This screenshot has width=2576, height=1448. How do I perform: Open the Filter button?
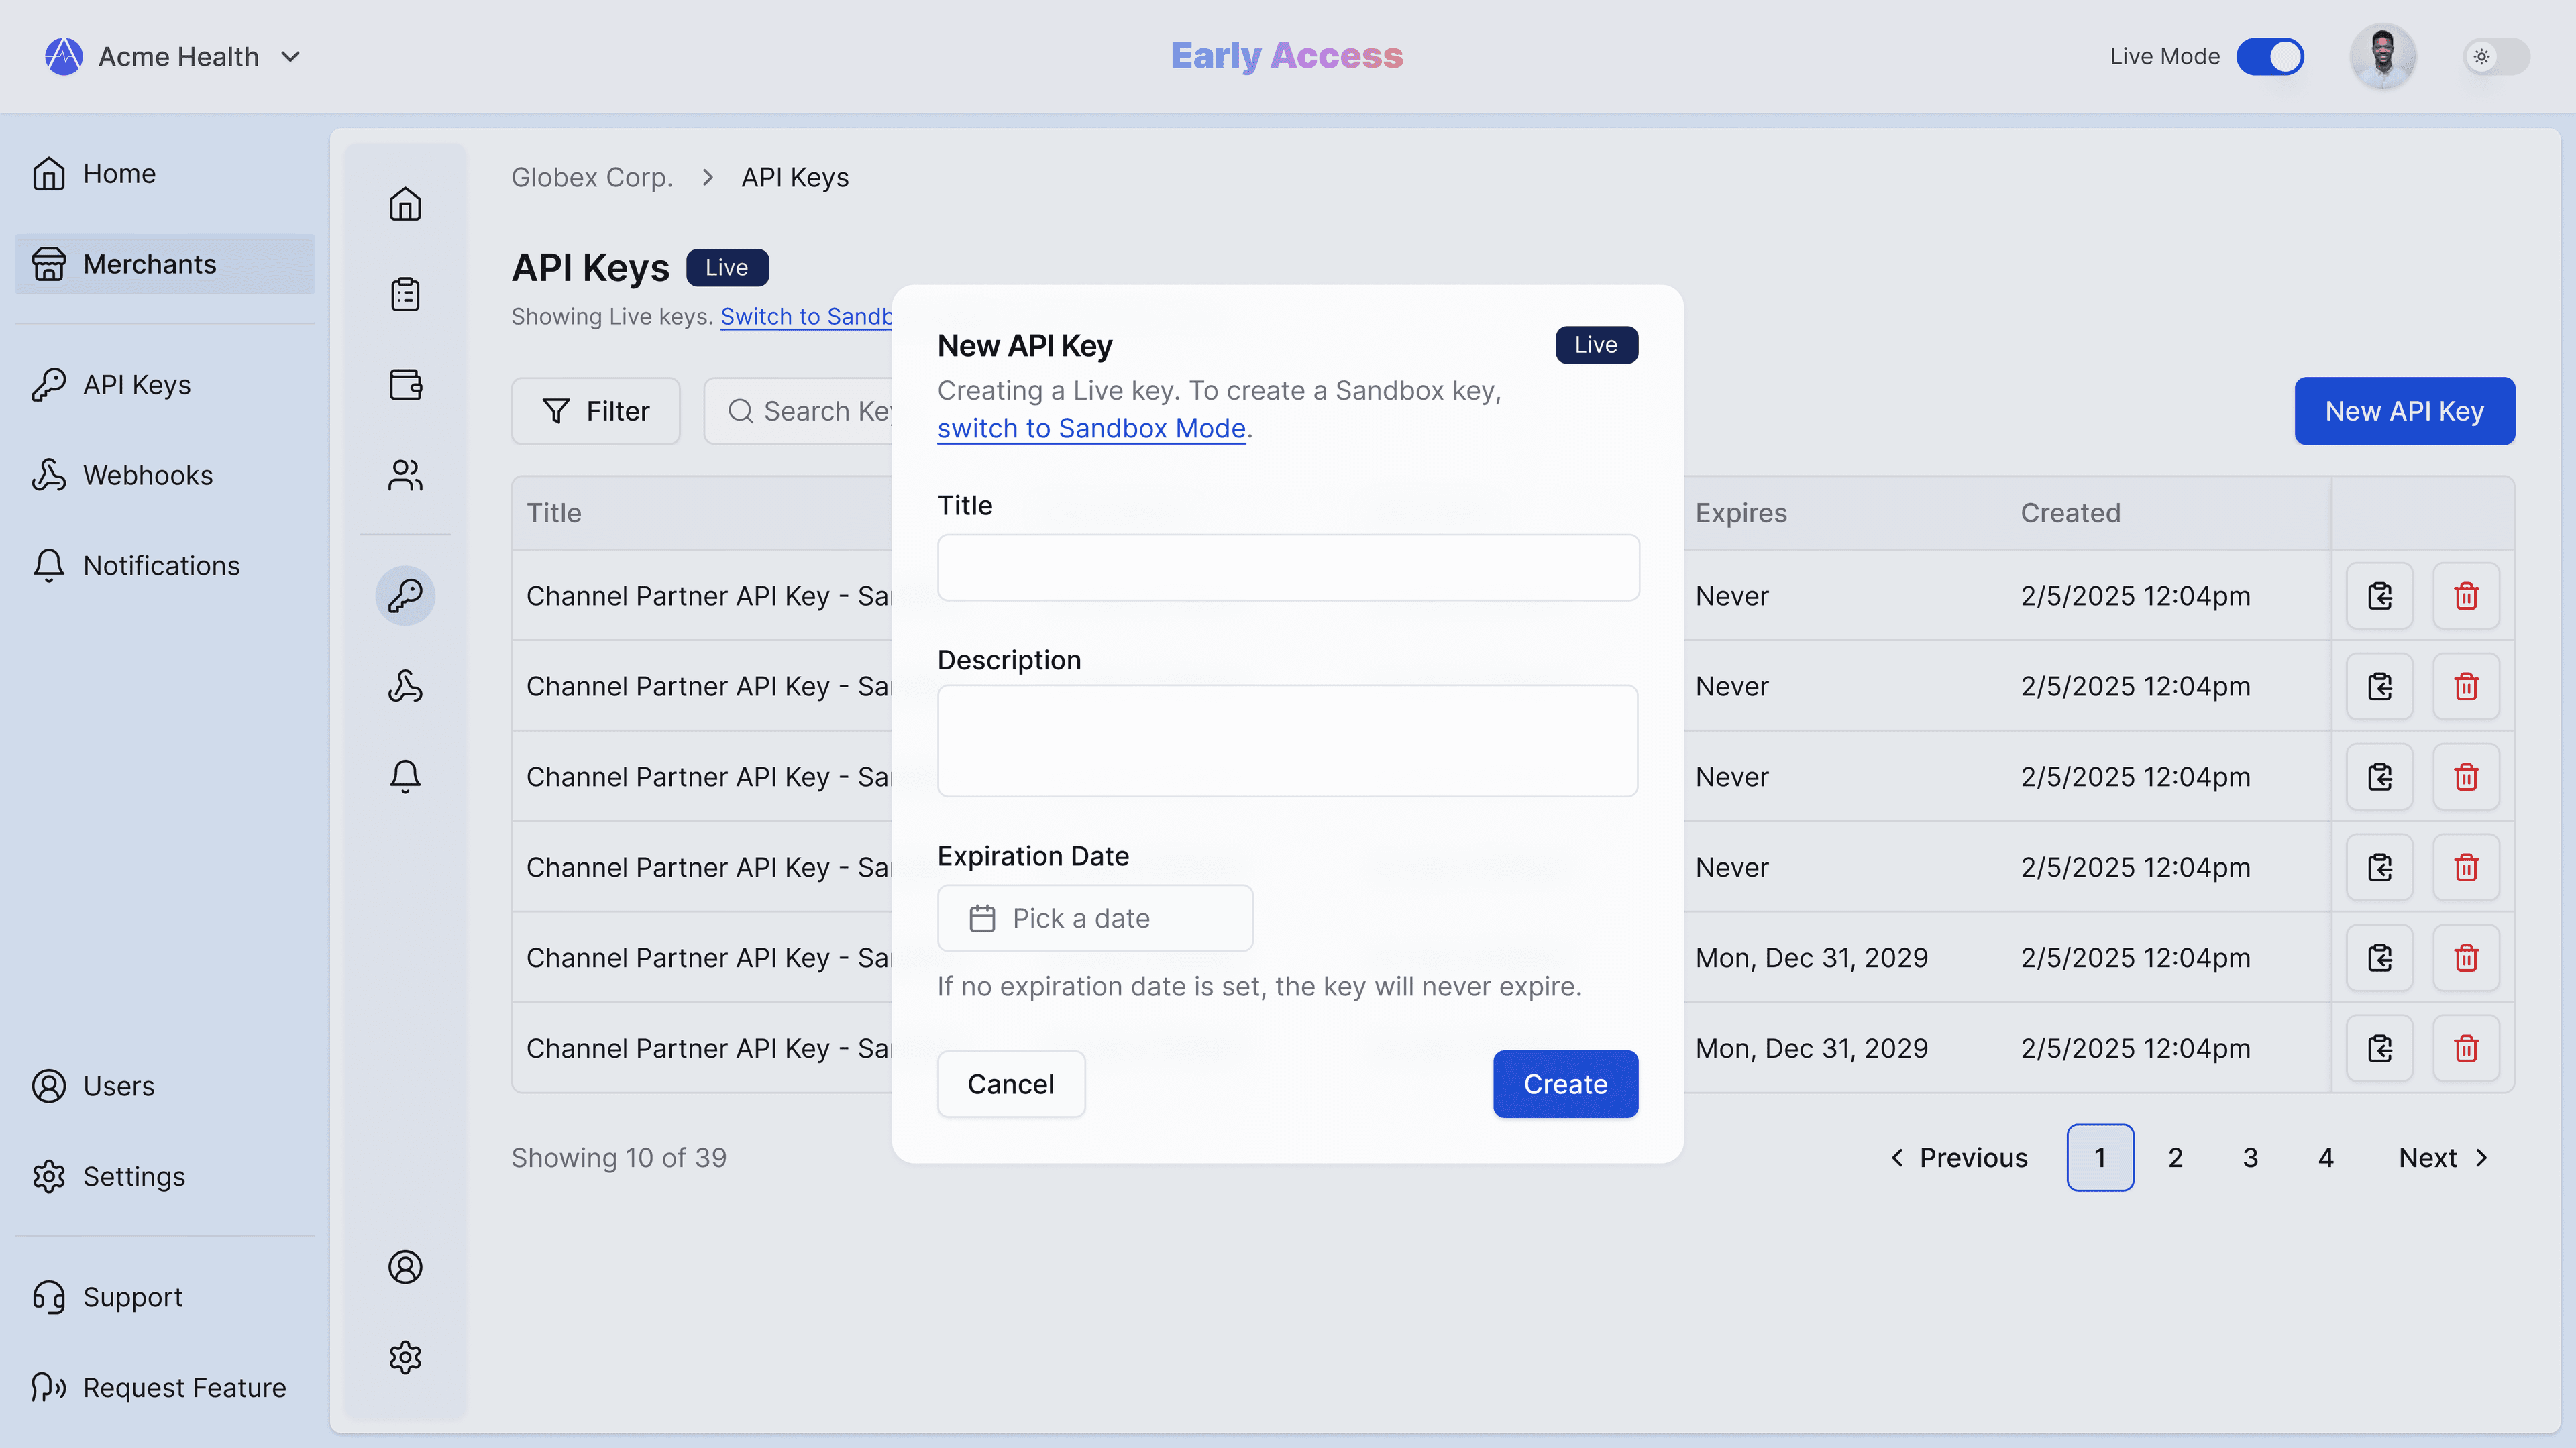[596, 411]
